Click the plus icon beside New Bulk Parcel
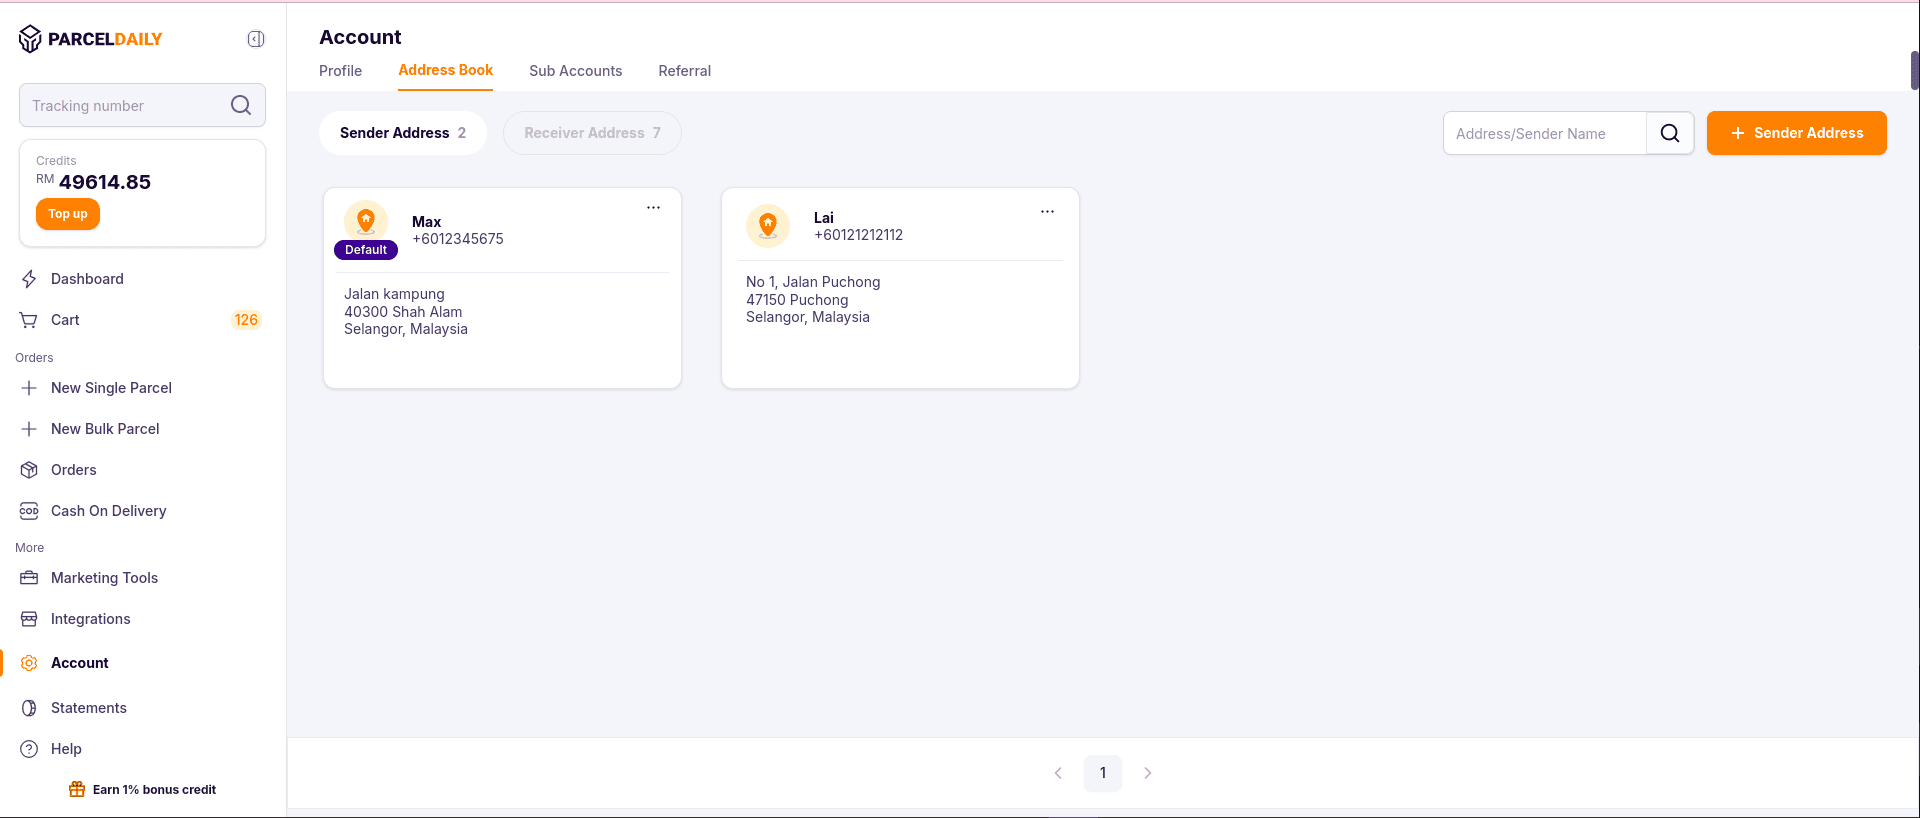Viewport: 1920px width, 818px height. (29, 429)
